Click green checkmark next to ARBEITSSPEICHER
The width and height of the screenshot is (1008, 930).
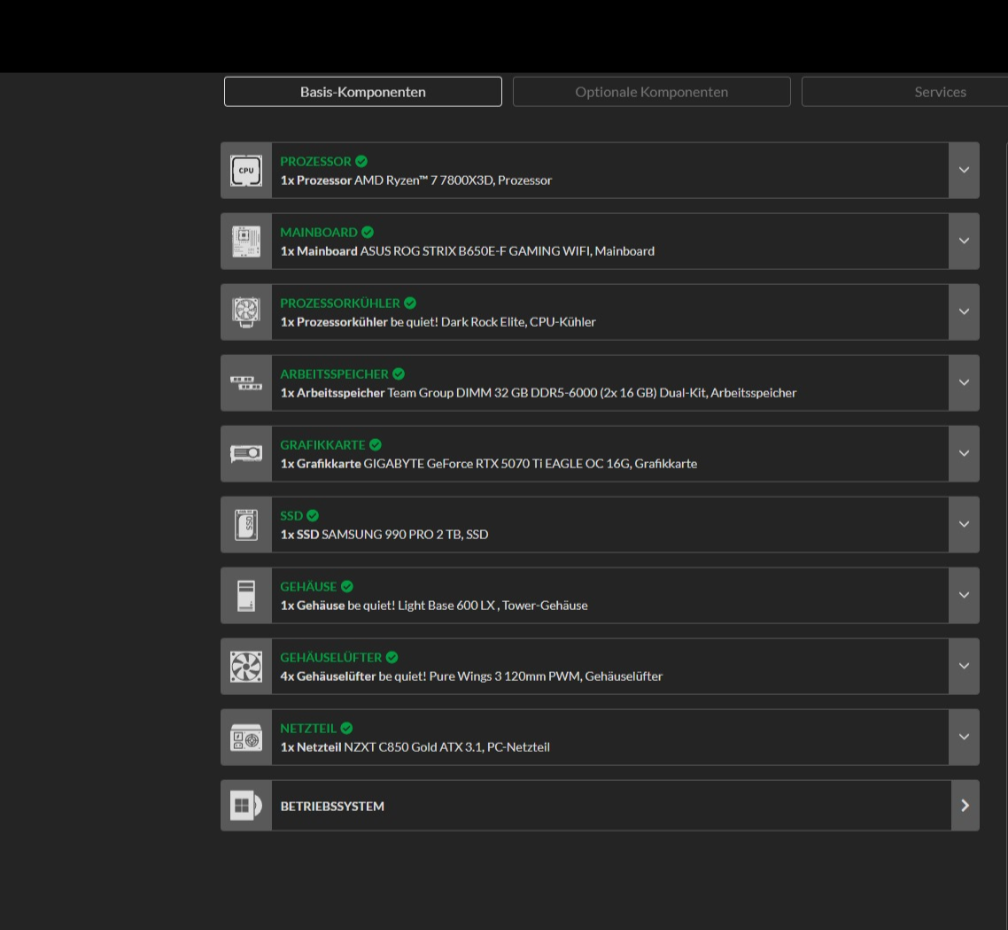pyautogui.click(x=399, y=374)
